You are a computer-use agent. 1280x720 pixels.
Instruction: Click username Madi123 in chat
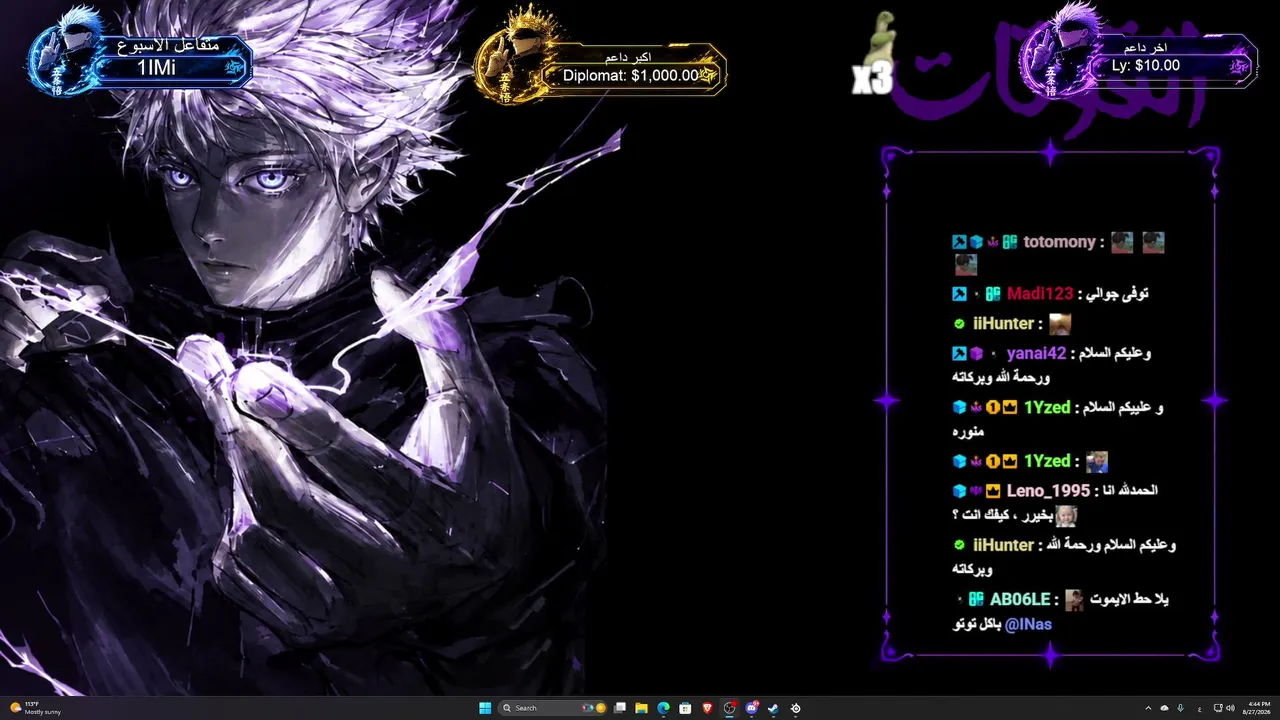click(1040, 293)
